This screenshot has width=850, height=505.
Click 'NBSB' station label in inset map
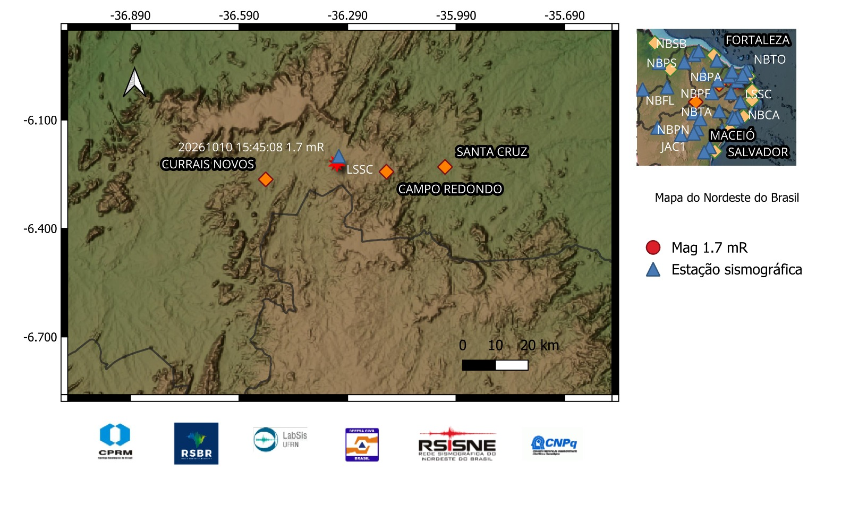(671, 44)
